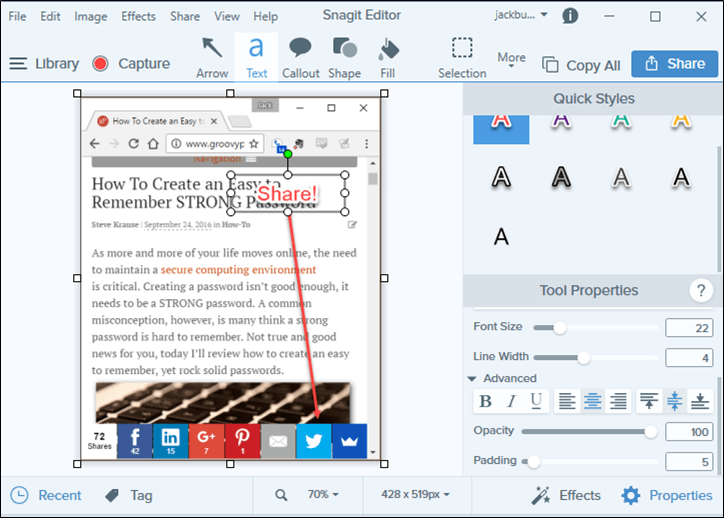
Task: Click the Opacity value field
Action: [689, 432]
